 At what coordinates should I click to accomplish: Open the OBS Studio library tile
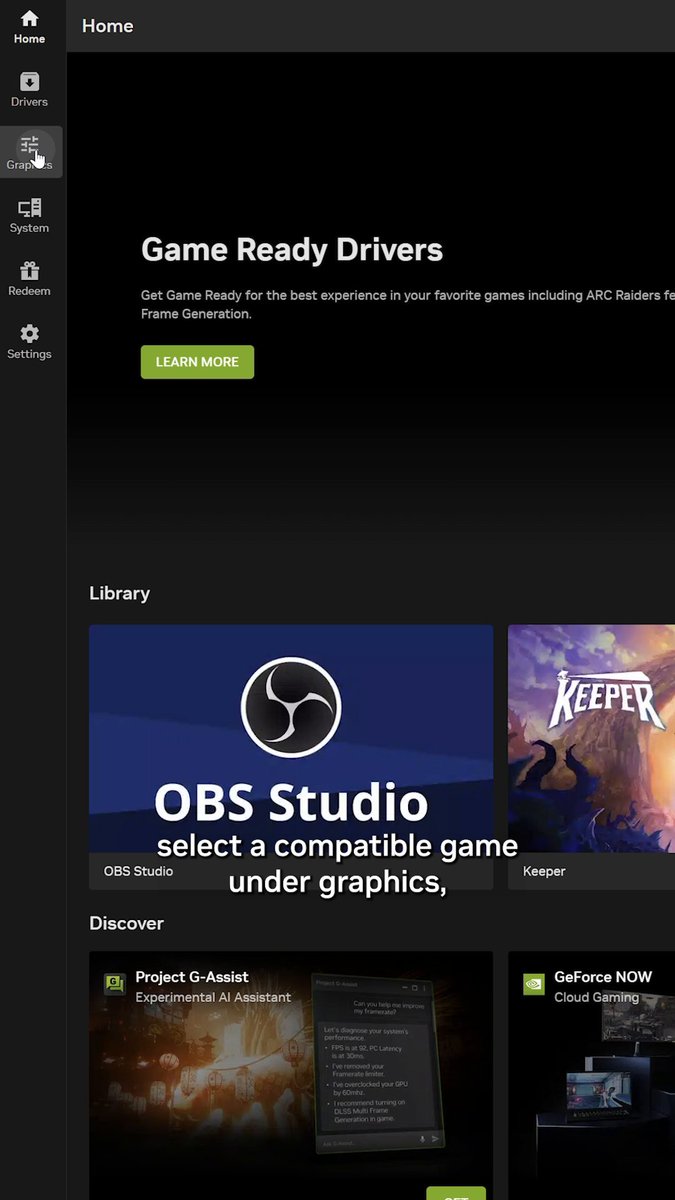pyautogui.click(x=291, y=757)
